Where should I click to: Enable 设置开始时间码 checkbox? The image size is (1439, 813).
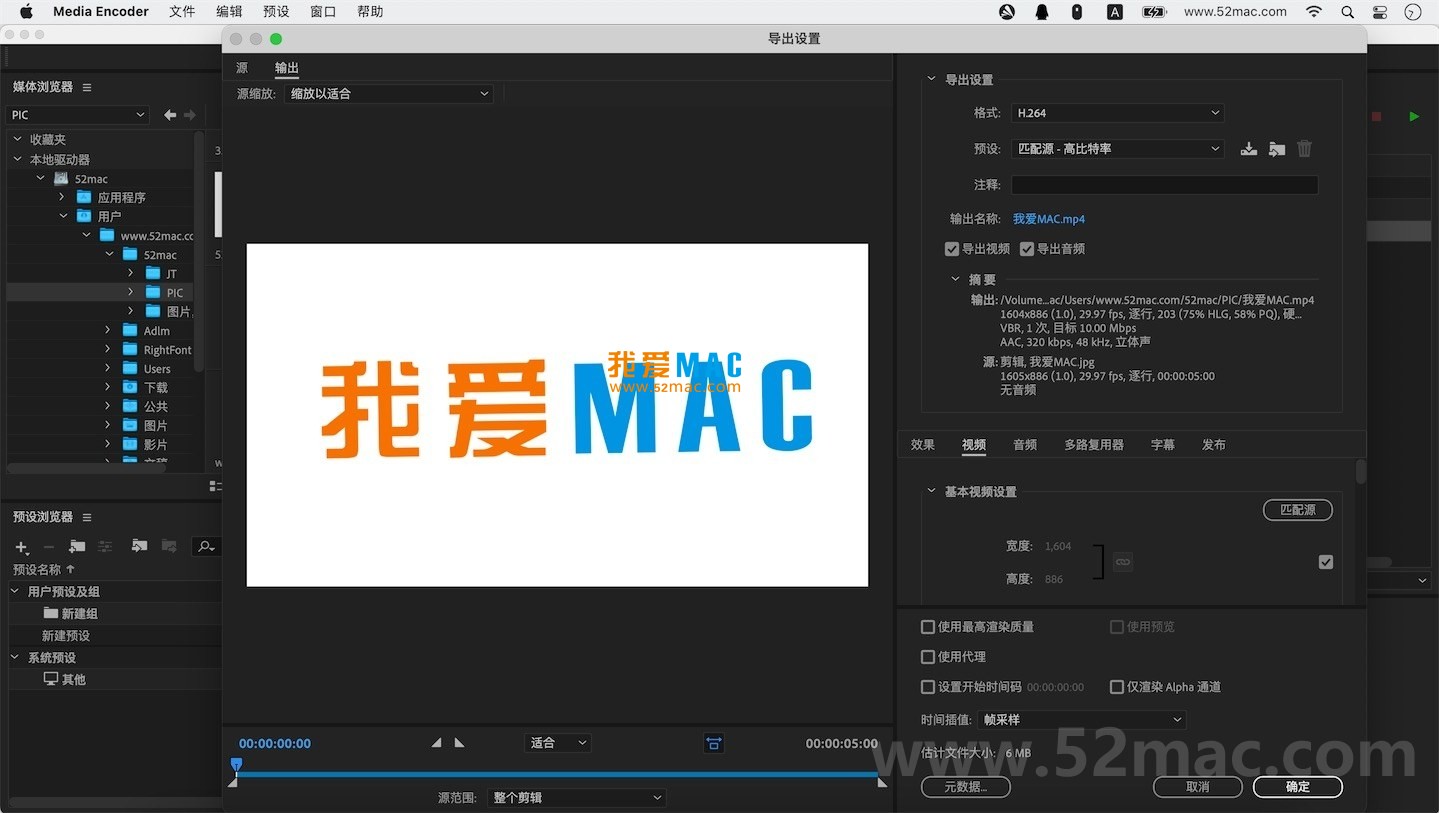click(928, 687)
